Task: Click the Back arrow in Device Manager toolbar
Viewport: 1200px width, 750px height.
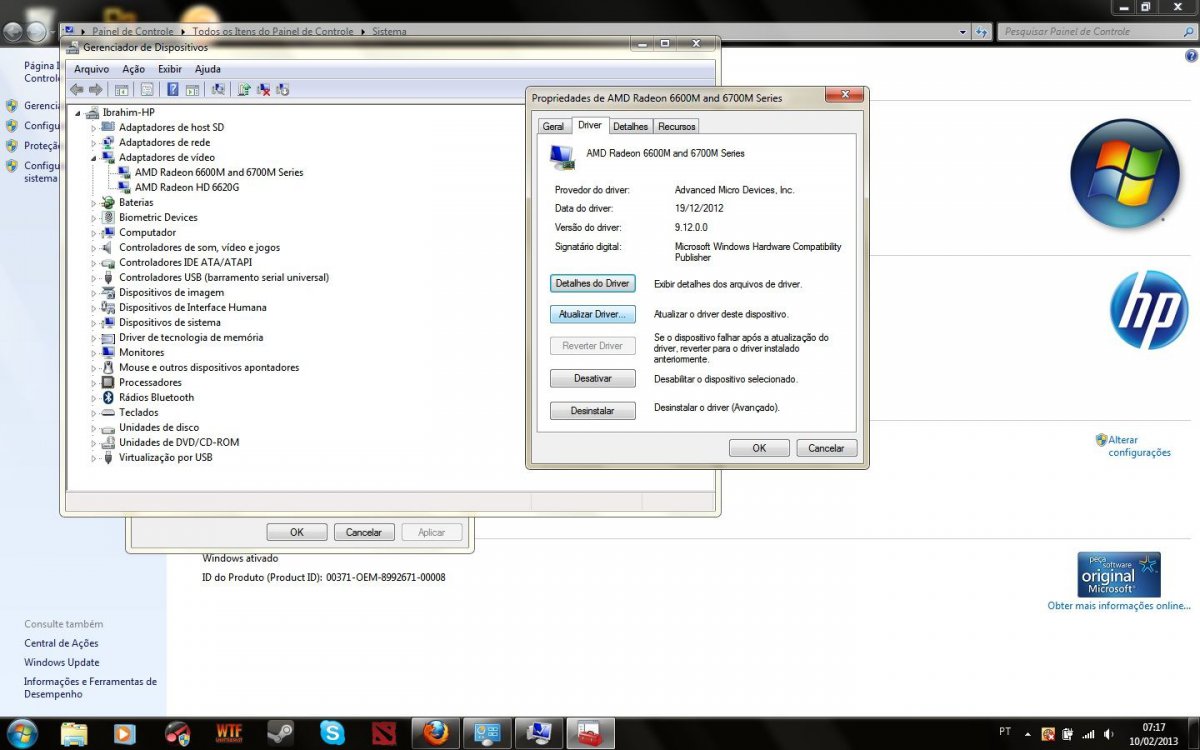Action: [76, 89]
